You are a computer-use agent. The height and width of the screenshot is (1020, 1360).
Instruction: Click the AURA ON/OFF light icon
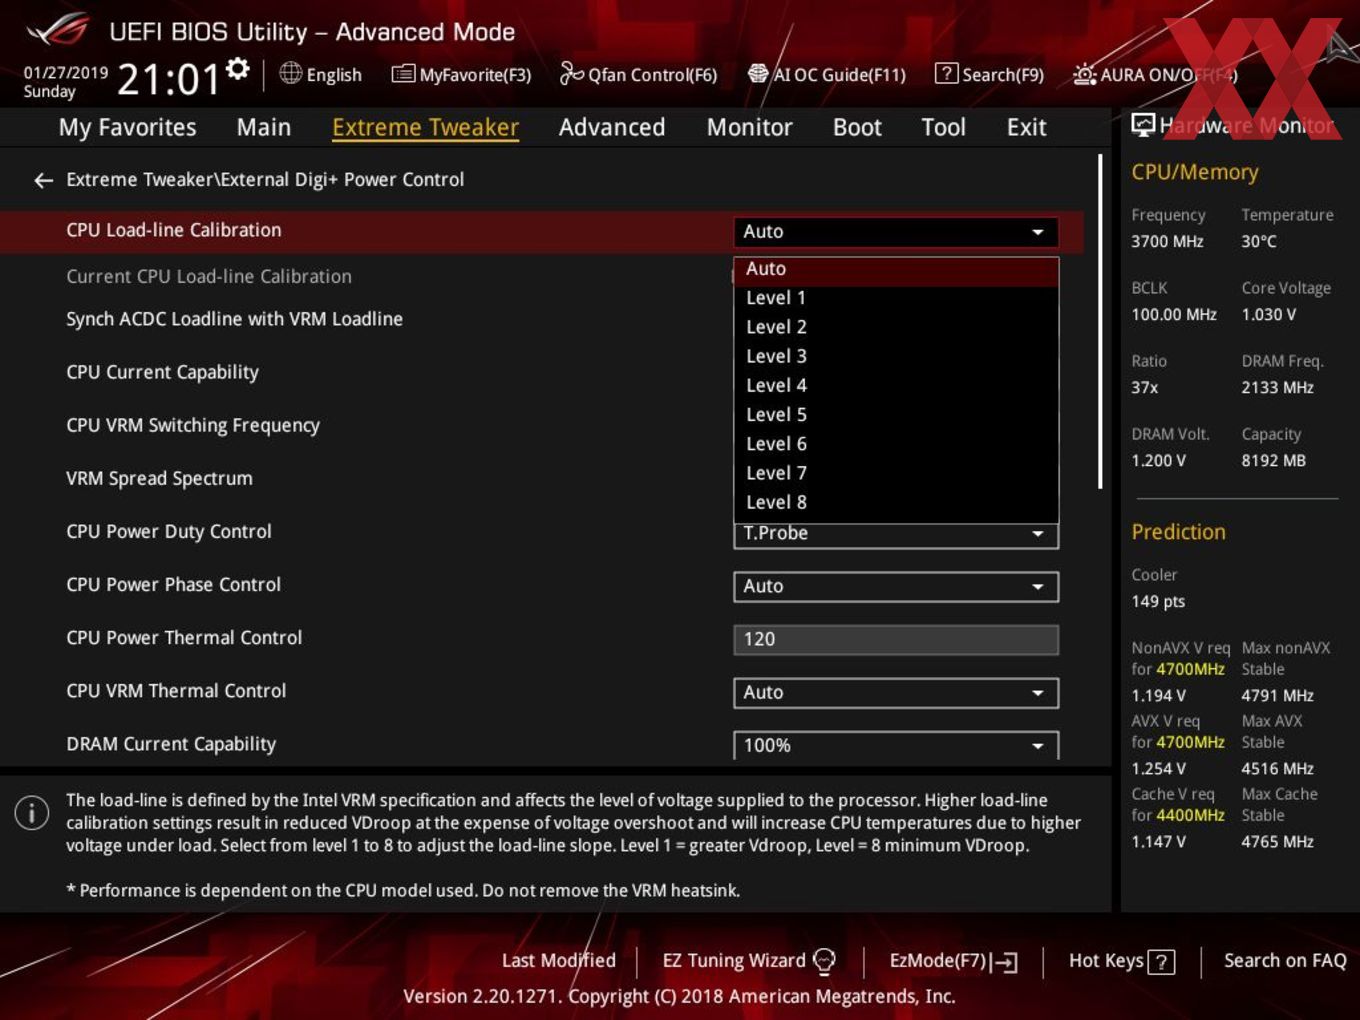pos(1085,74)
